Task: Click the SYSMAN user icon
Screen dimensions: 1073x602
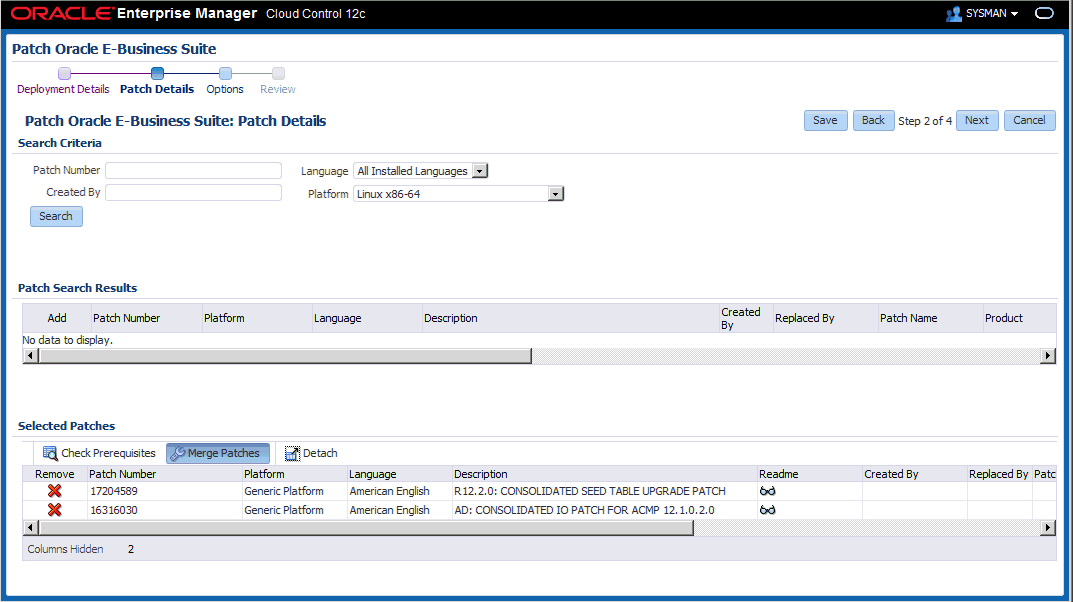Action: [953, 14]
